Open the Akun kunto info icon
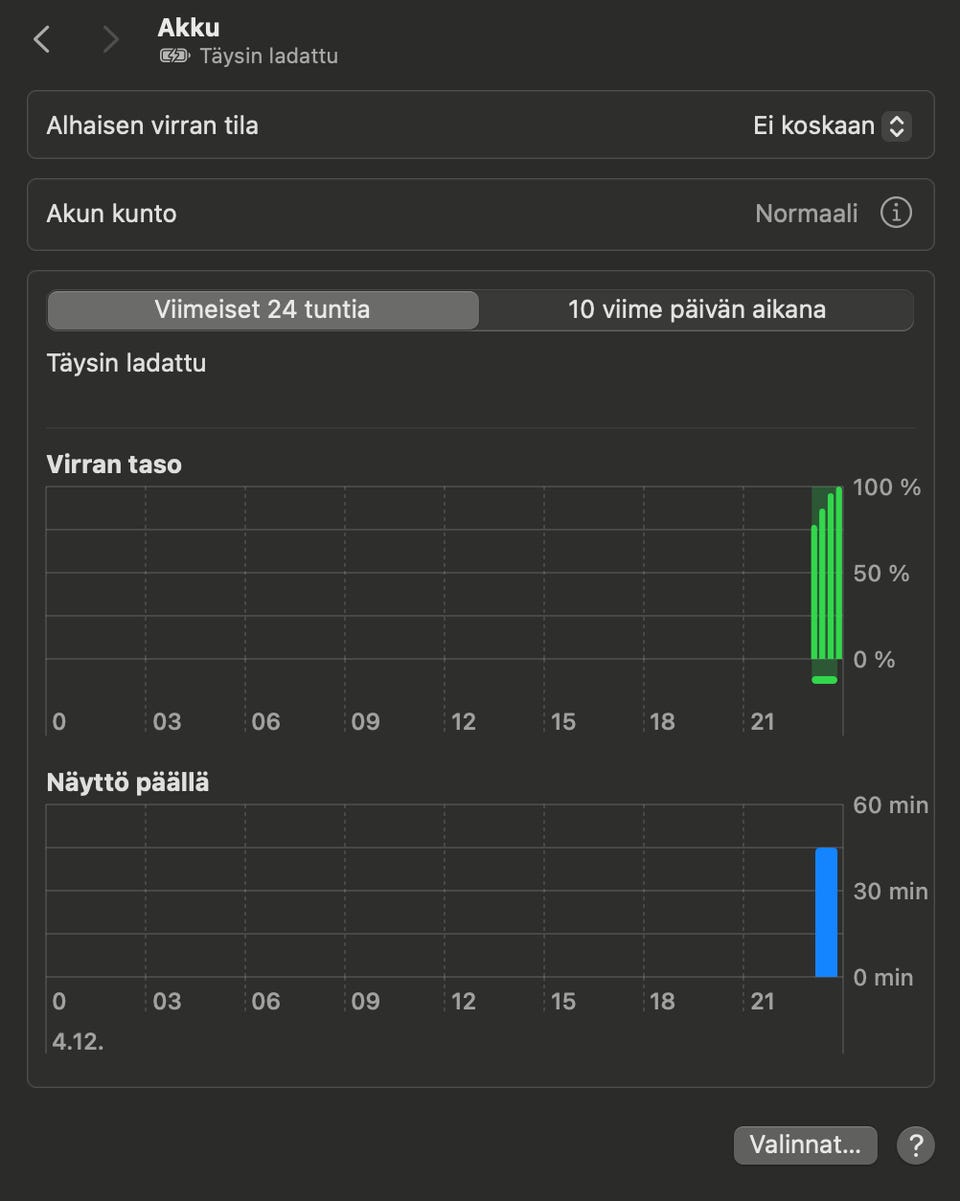The height and width of the screenshot is (1201, 960). click(x=895, y=213)
